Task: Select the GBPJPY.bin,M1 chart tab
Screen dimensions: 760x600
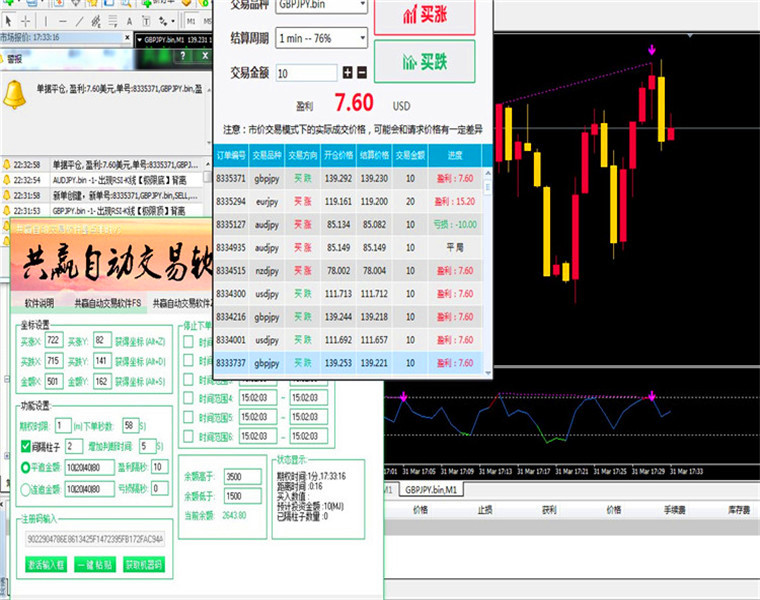Action: 430,490
